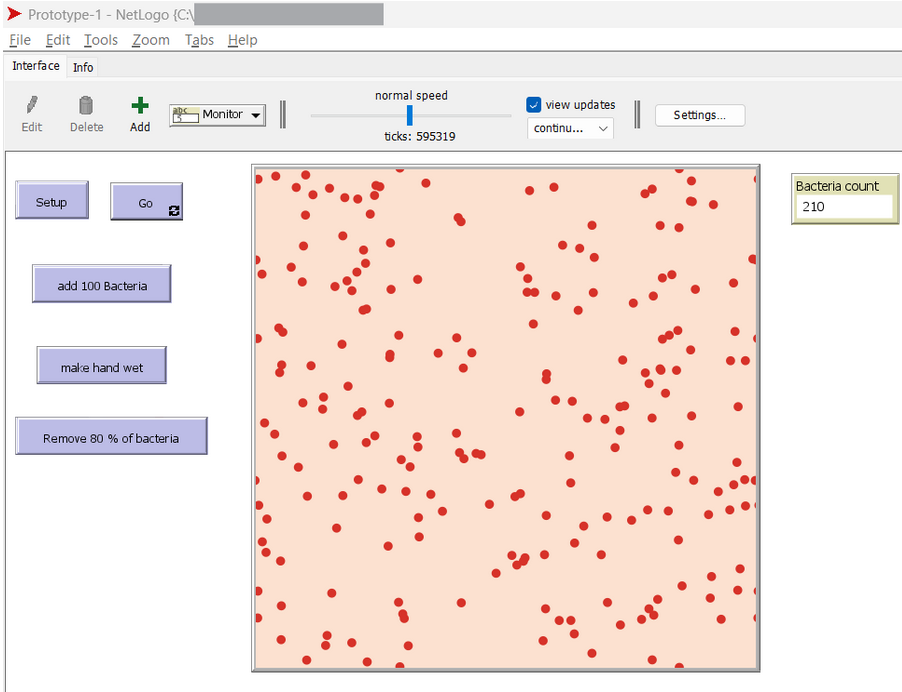Click the add 100 Bacteria button

tap(102, 286)
